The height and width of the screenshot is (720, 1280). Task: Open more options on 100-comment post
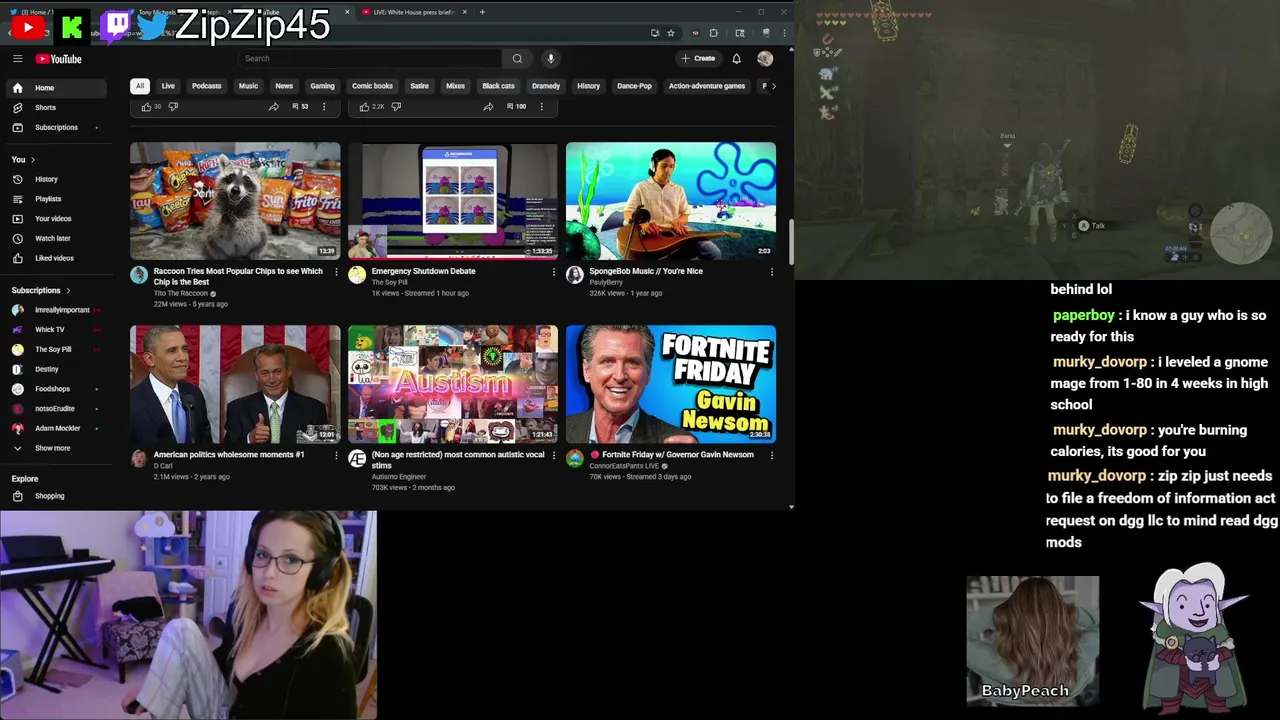(x=542, y=107)
